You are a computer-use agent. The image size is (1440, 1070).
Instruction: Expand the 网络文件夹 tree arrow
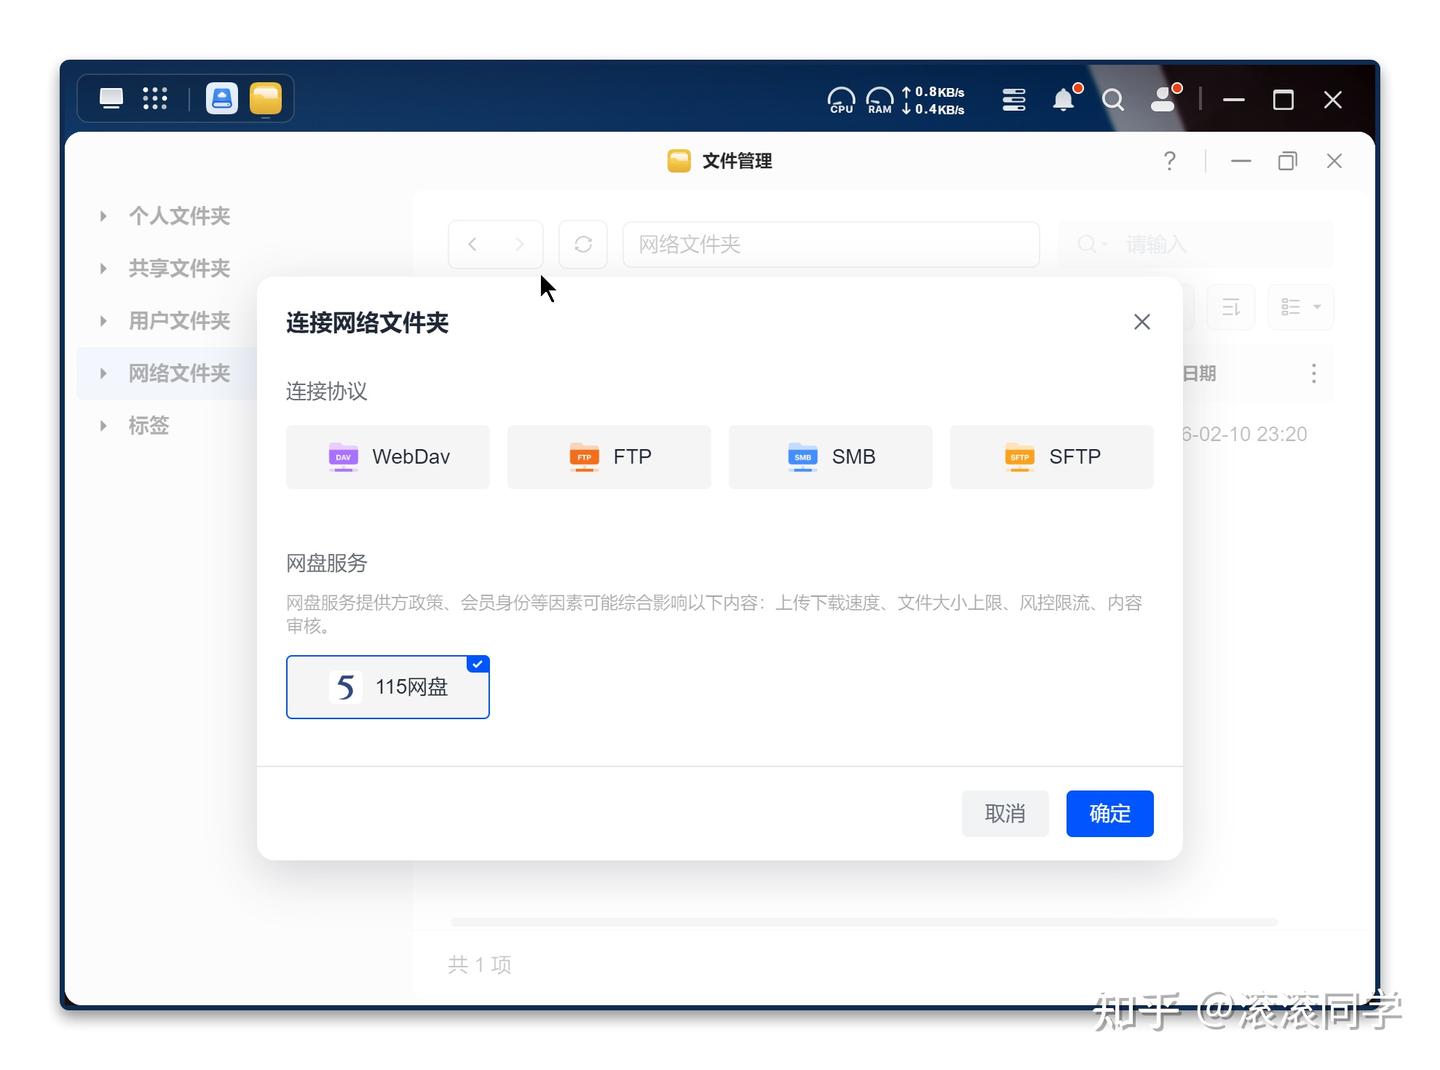(103, 373)
